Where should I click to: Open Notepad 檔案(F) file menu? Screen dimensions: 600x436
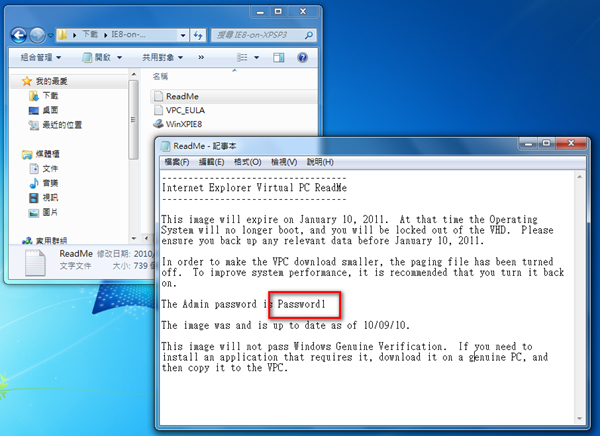176,162
